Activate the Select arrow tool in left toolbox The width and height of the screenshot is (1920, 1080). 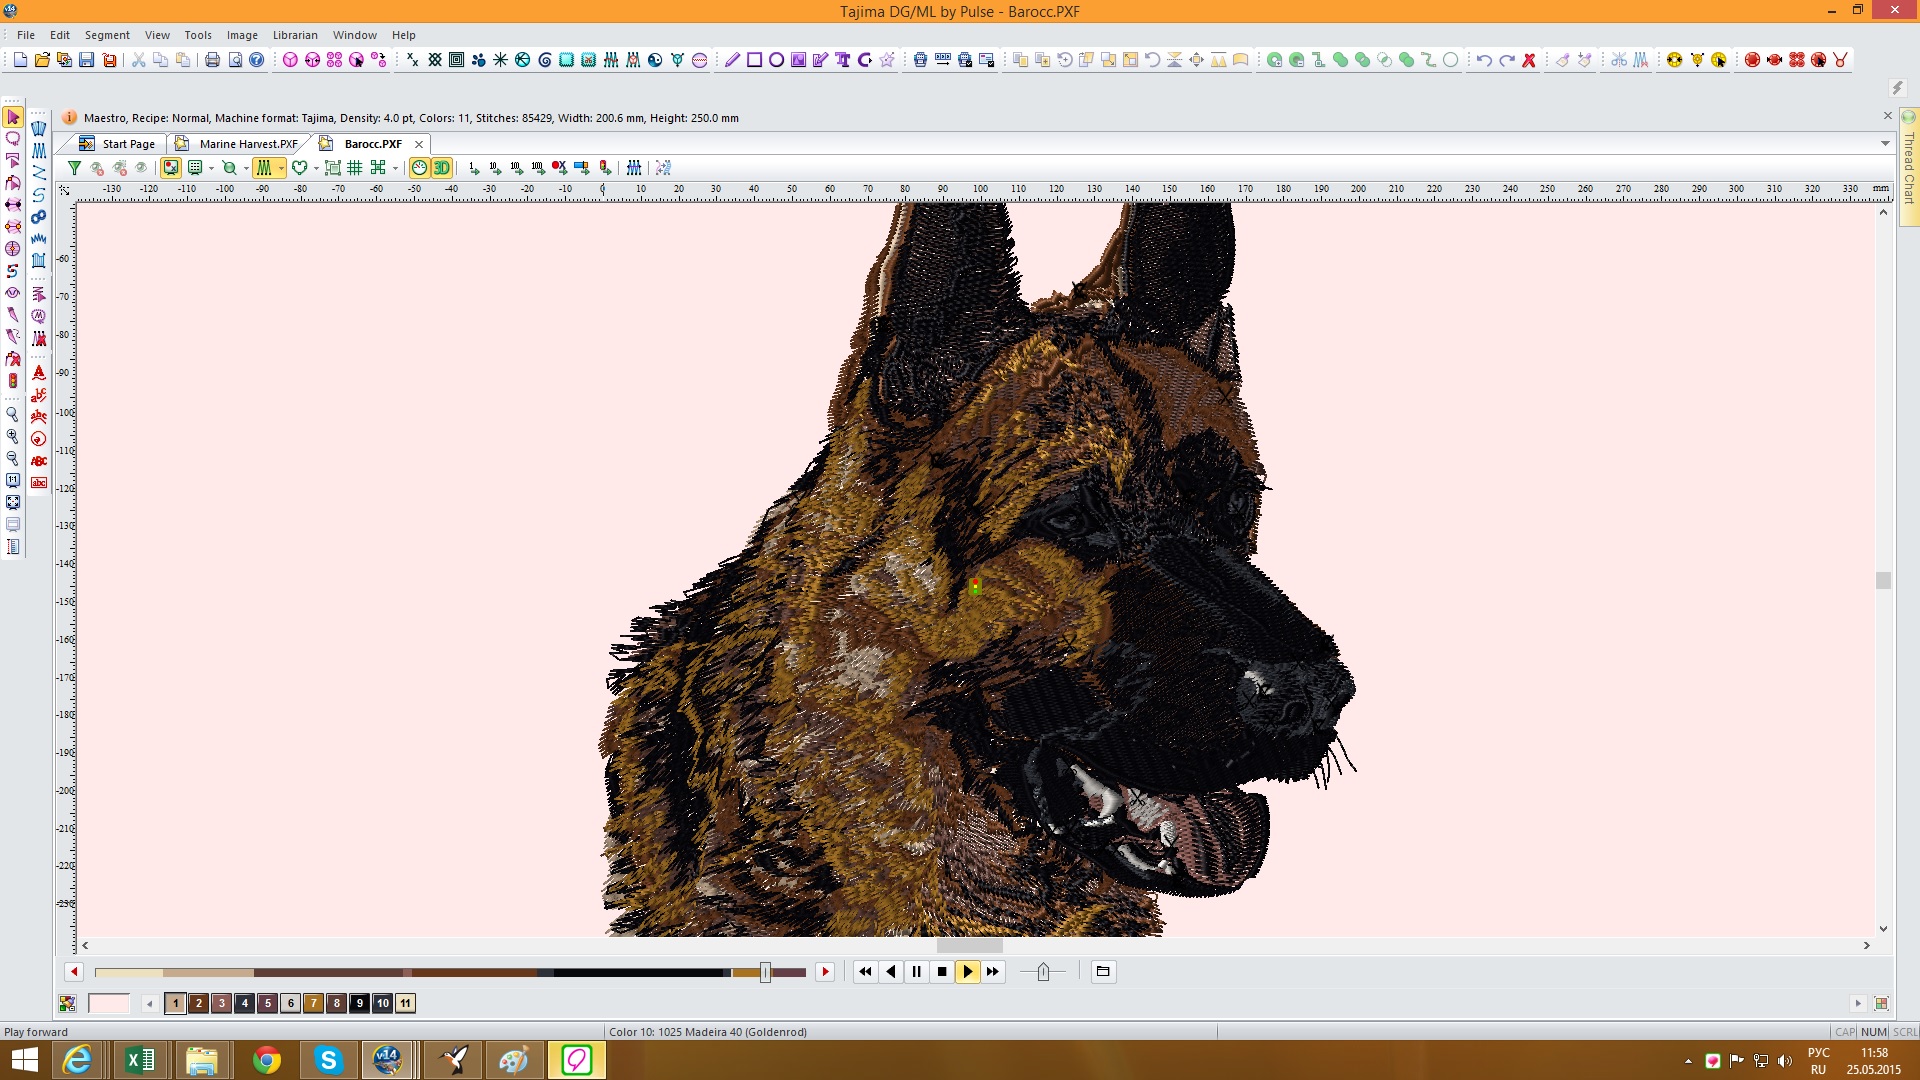coord(13,117)
